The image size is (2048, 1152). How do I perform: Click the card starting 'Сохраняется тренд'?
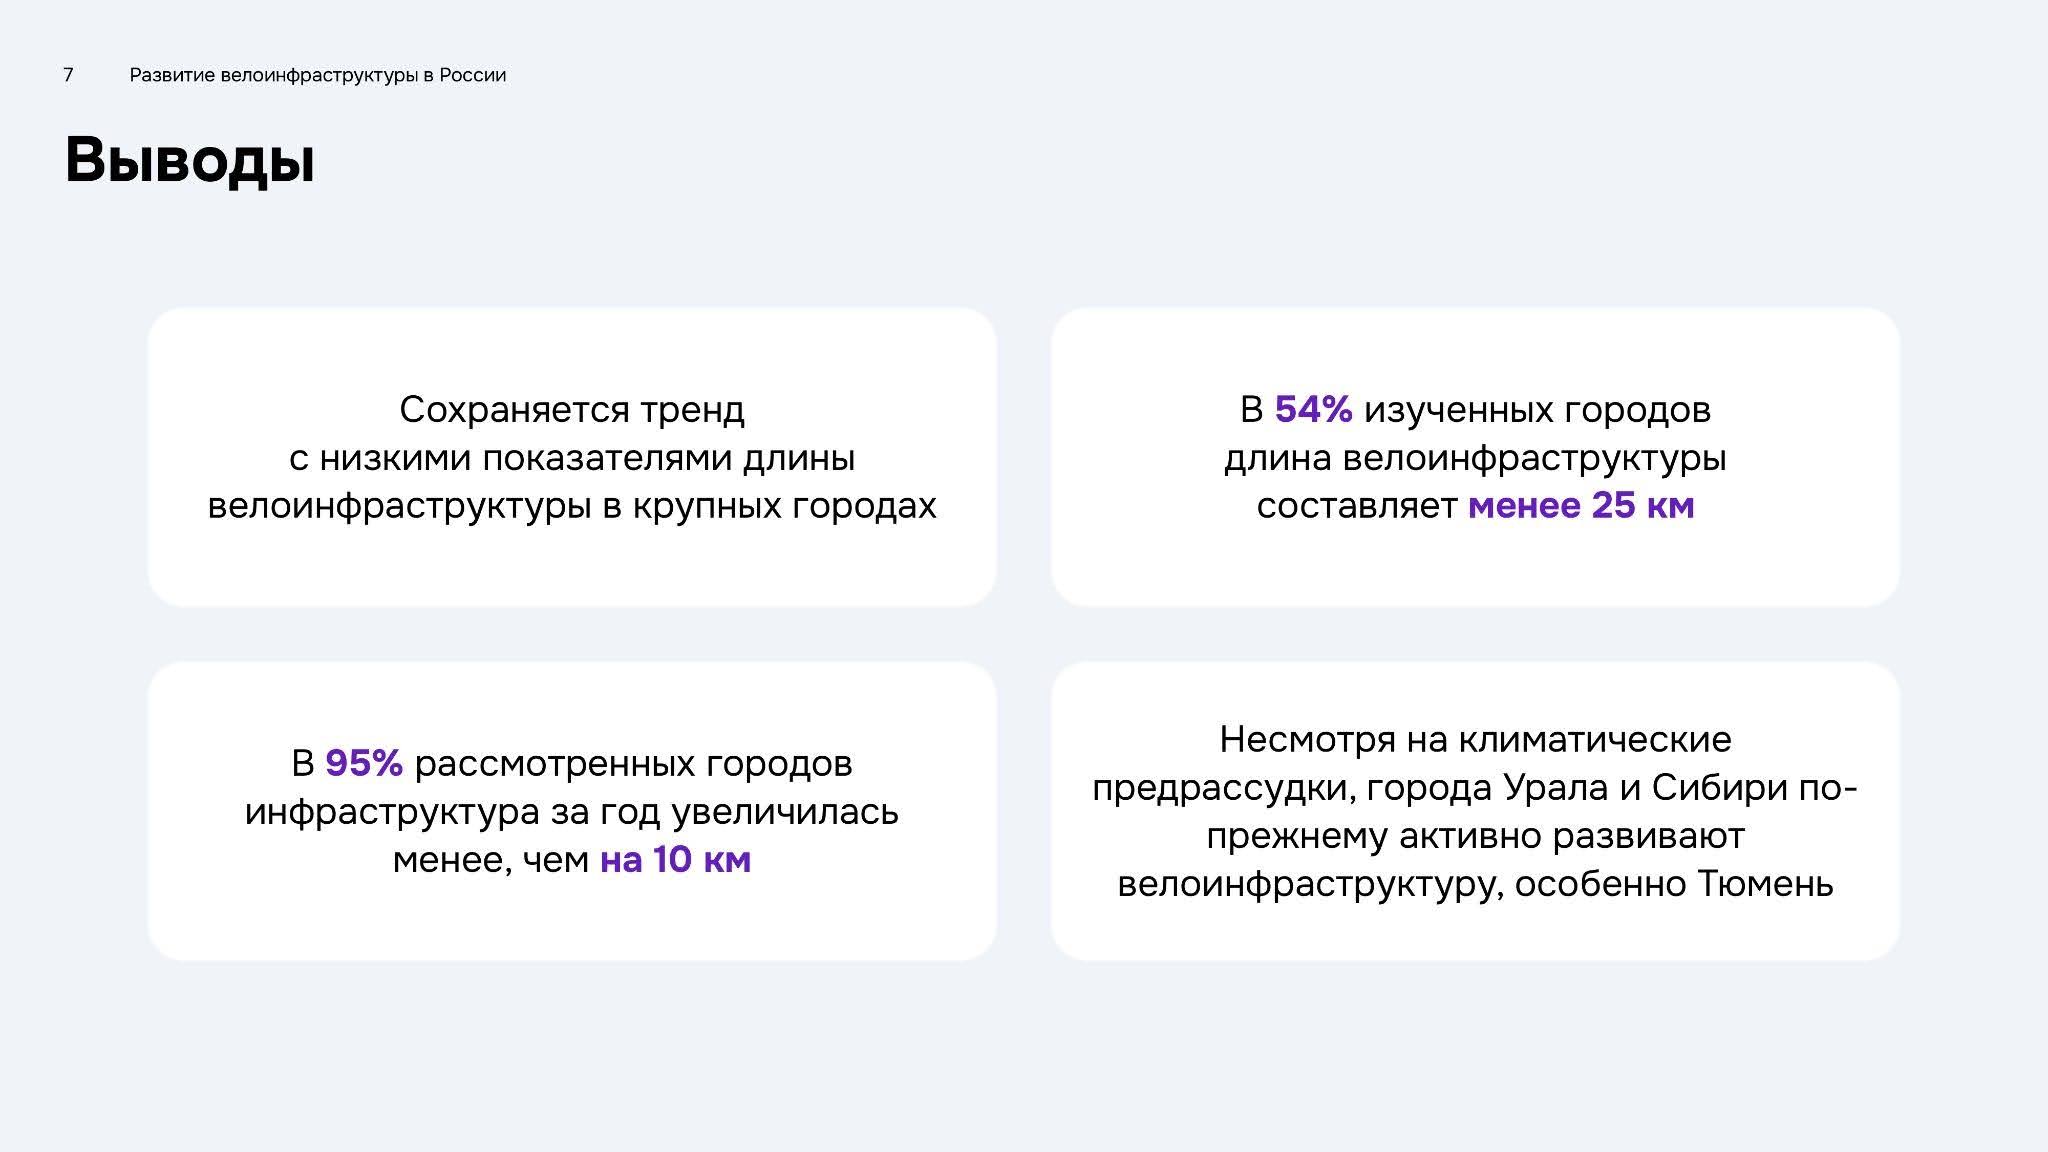[572, 457]
